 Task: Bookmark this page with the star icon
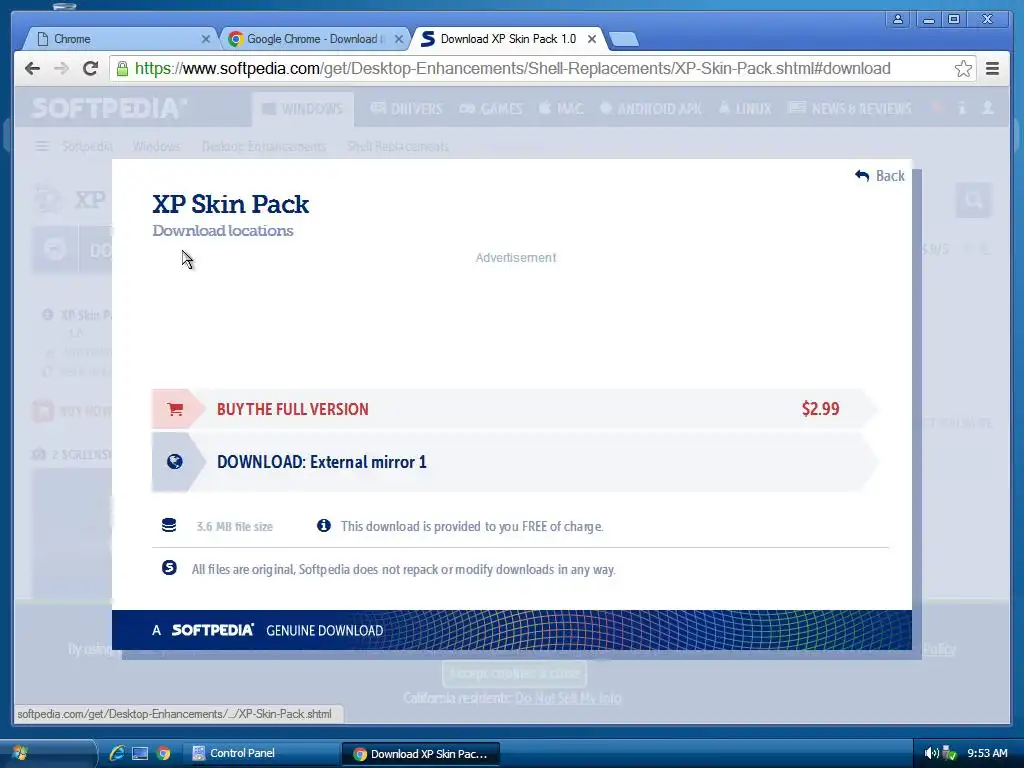[x=963, y=69]
